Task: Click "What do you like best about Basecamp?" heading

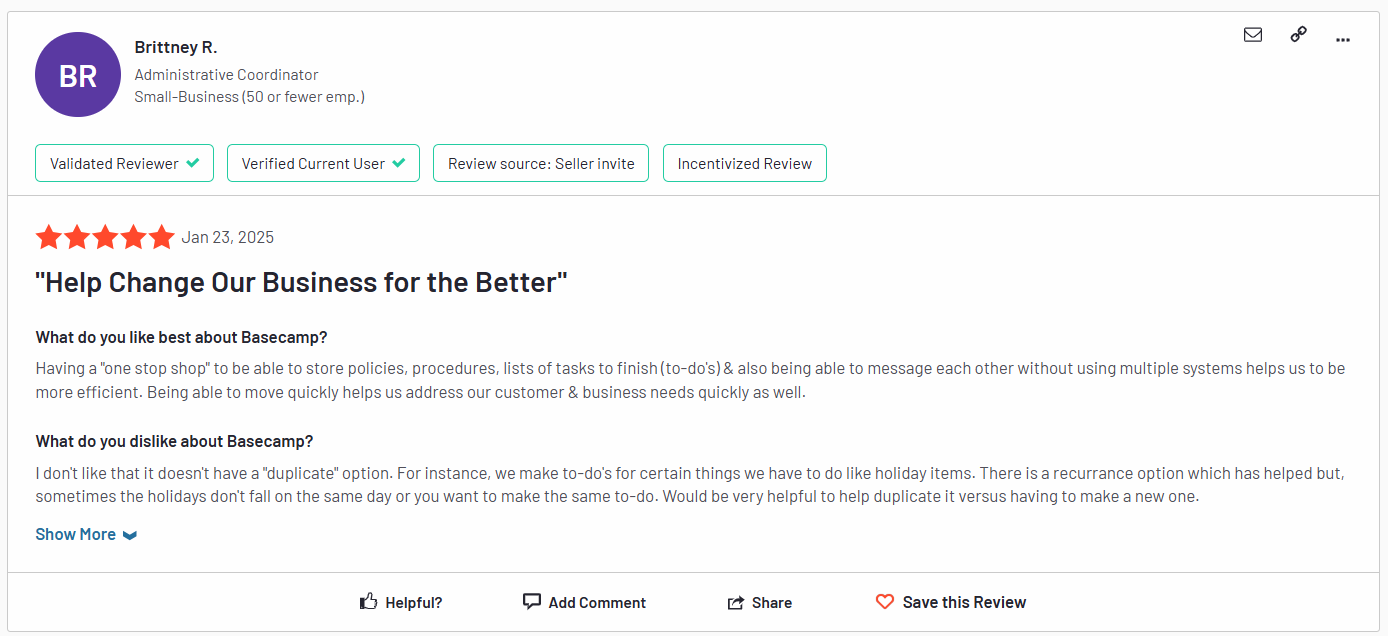Action: pos(182,337)
